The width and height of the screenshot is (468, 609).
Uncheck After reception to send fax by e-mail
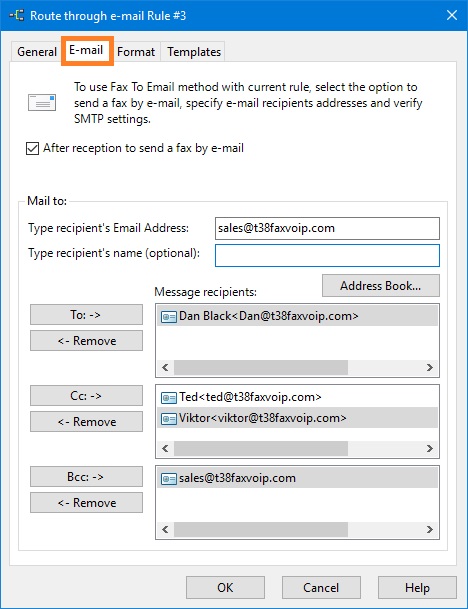pyautogui.click(x=33, y=148)
